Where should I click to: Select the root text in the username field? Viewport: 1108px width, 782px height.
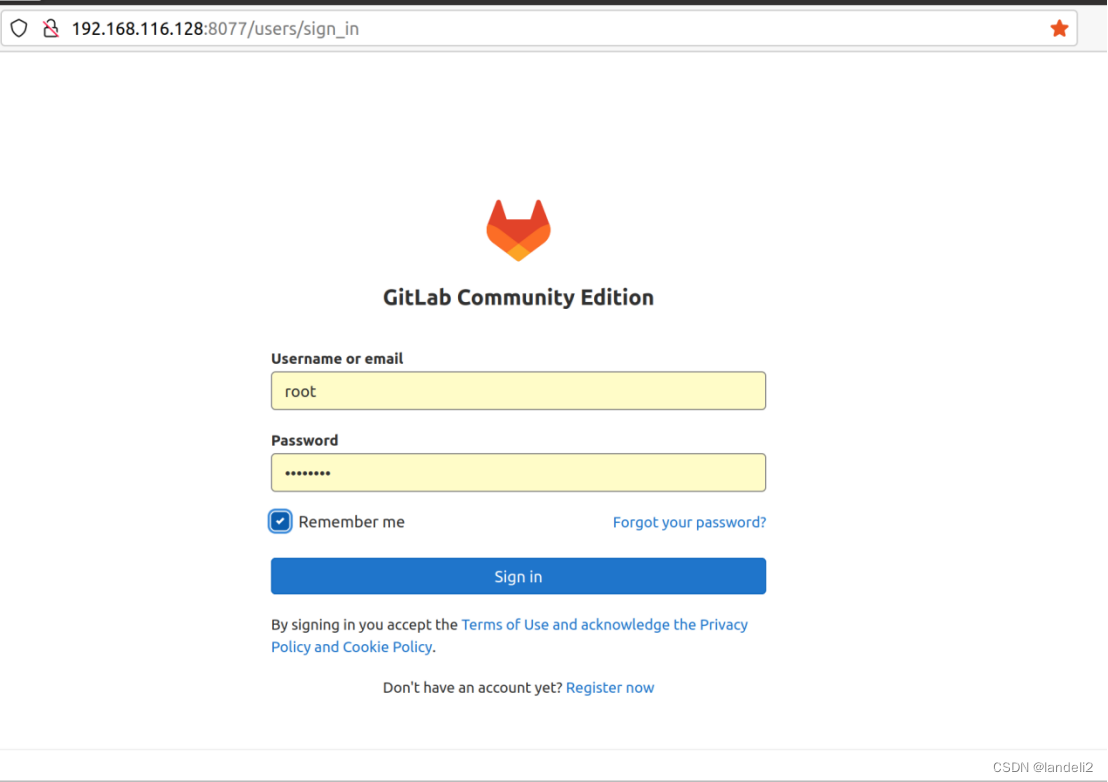(x=300, y=391)
